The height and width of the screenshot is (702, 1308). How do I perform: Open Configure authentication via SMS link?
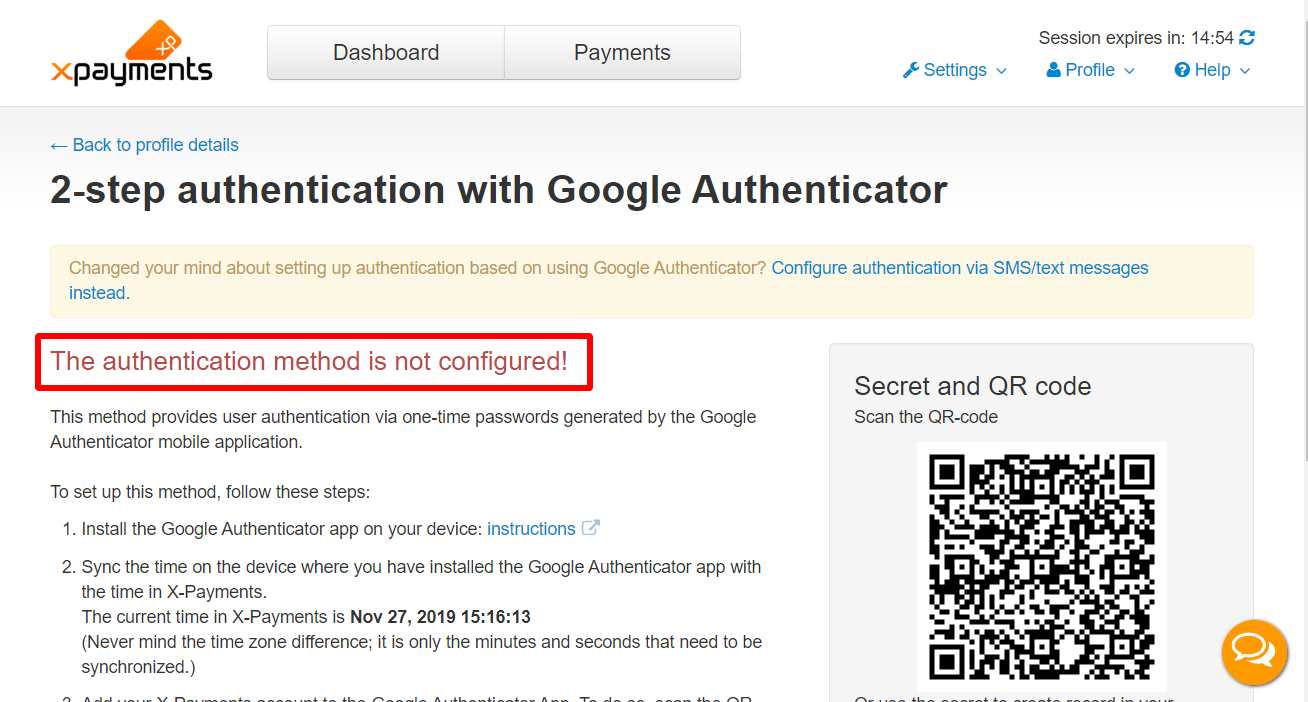609,280
